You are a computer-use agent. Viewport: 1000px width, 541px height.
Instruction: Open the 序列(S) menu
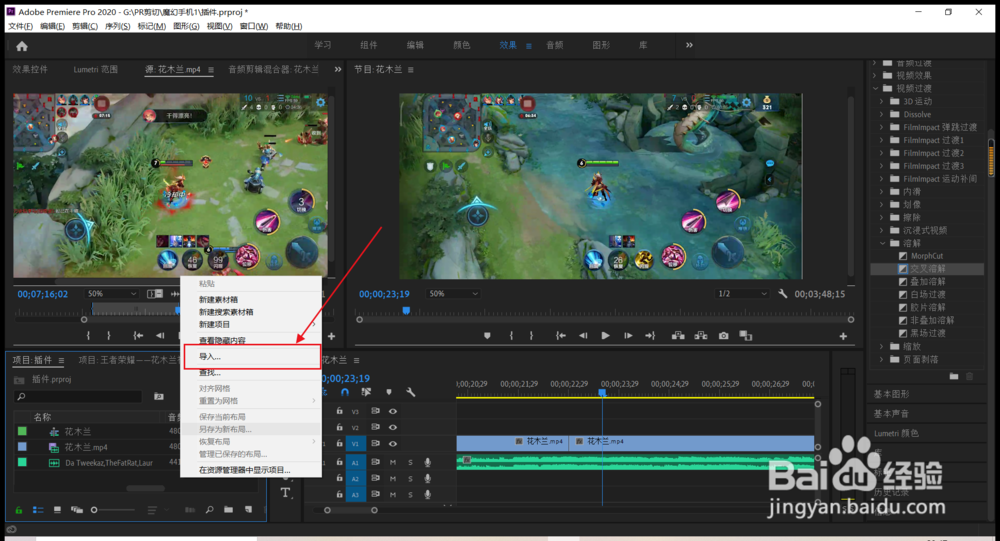[117, 26]
